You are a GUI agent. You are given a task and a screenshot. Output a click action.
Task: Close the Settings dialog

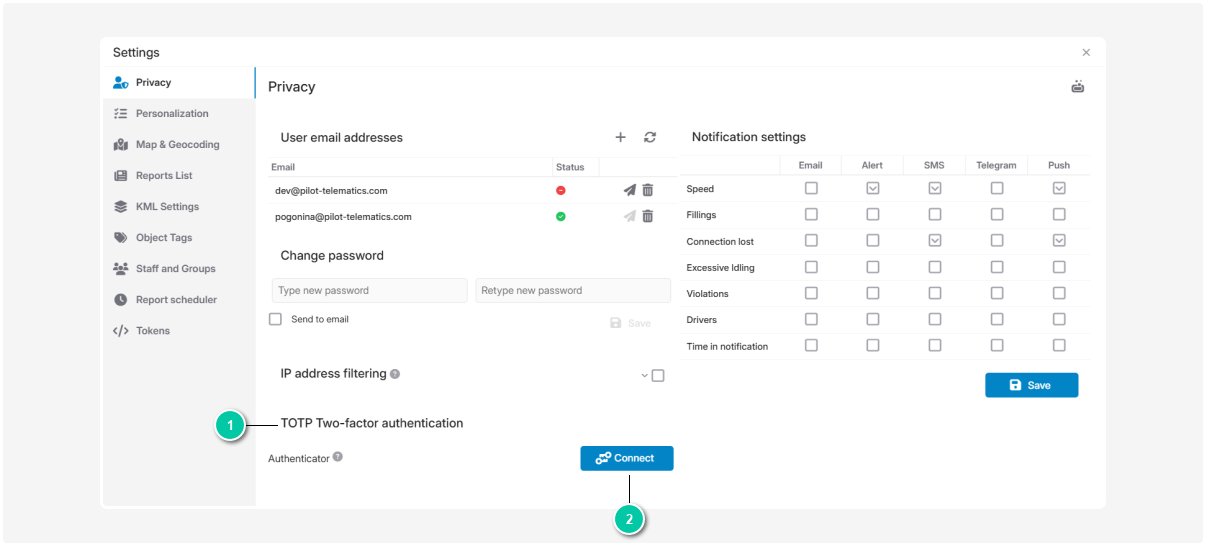1086,53
